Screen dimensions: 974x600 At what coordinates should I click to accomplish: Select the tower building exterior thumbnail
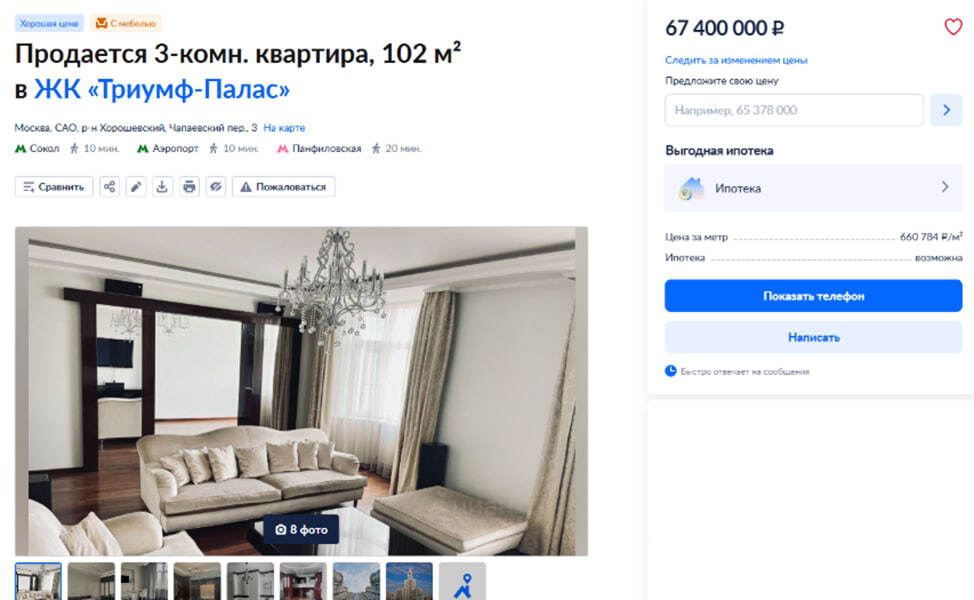click(x=409, y=581)
